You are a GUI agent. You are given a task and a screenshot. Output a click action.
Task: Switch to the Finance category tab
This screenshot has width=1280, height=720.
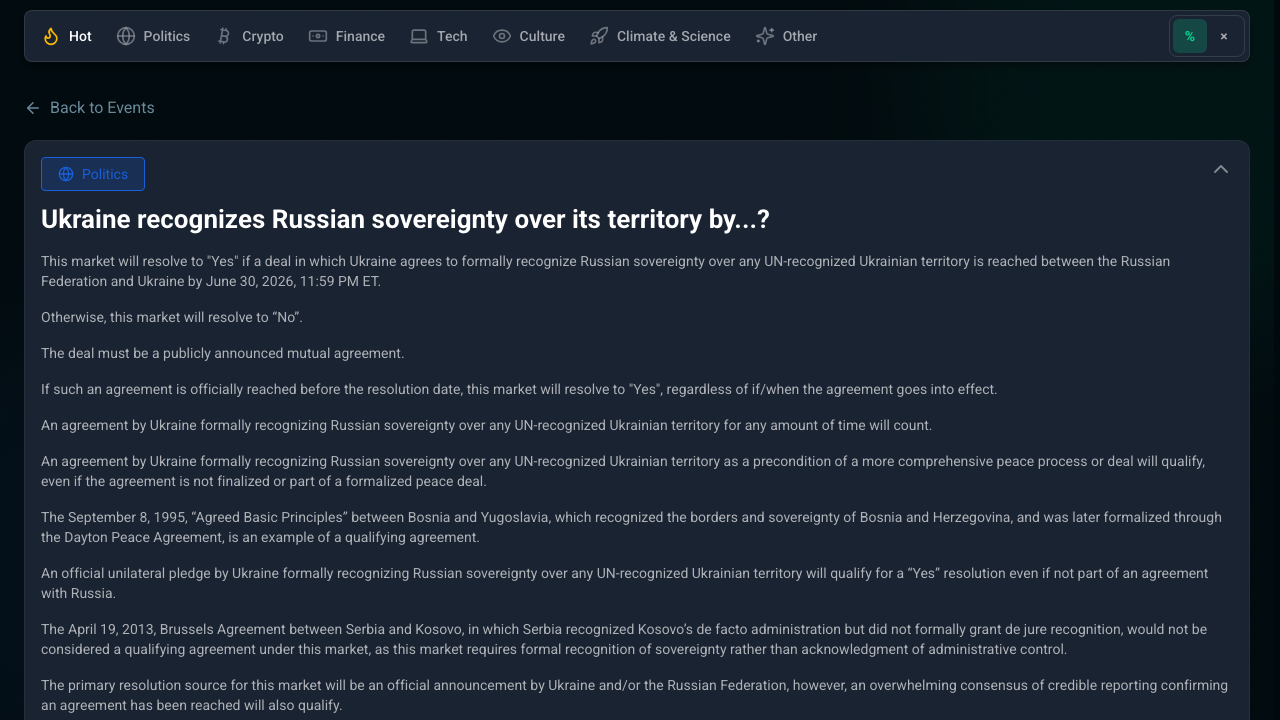[360, 36]
